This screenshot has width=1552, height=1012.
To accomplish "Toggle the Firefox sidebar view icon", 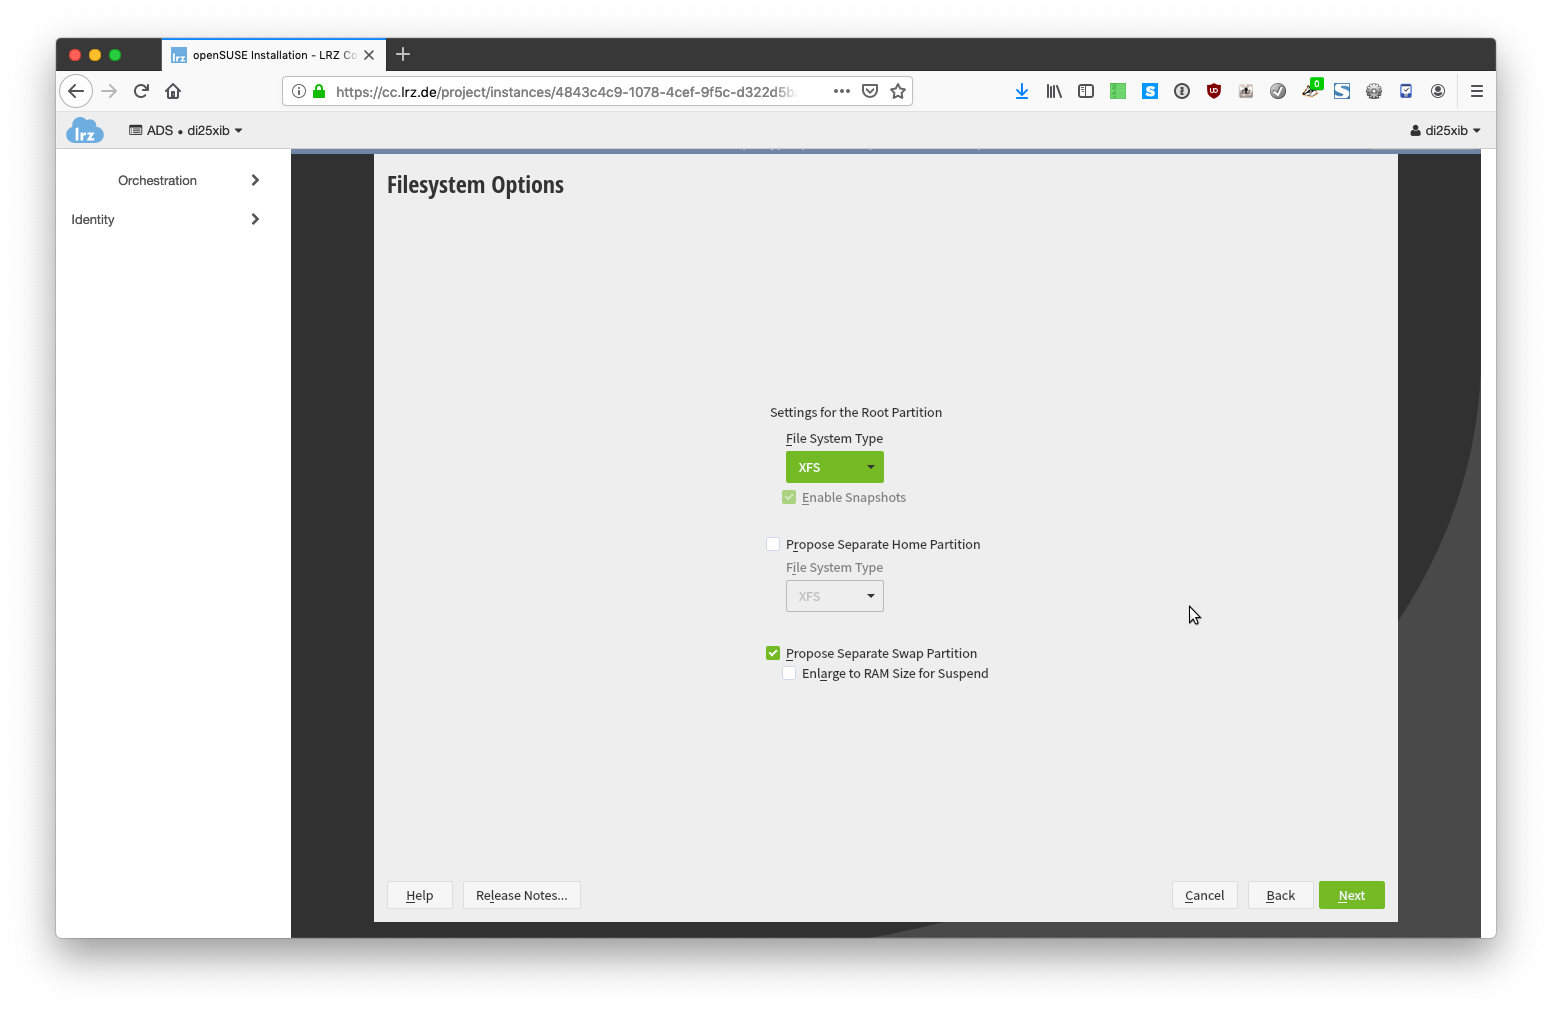I will pyautogui.click(x=1085, y=91).
